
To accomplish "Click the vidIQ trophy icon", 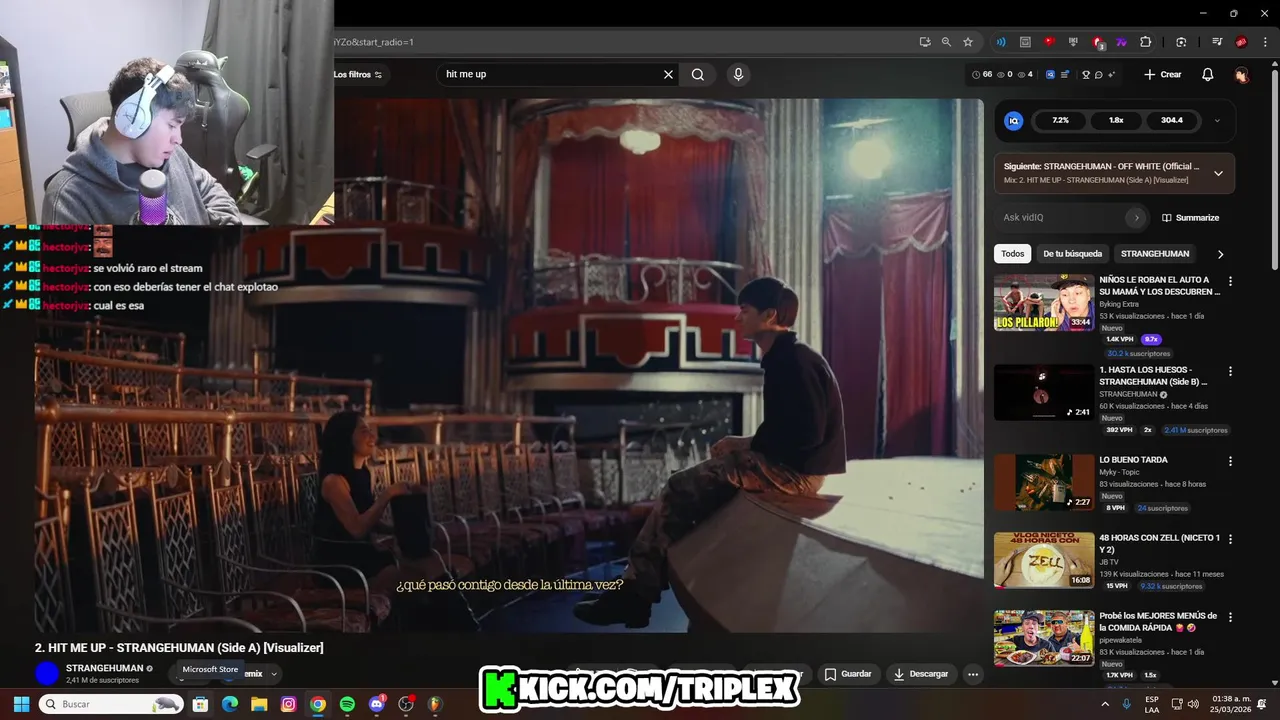I will point(1086,75).
